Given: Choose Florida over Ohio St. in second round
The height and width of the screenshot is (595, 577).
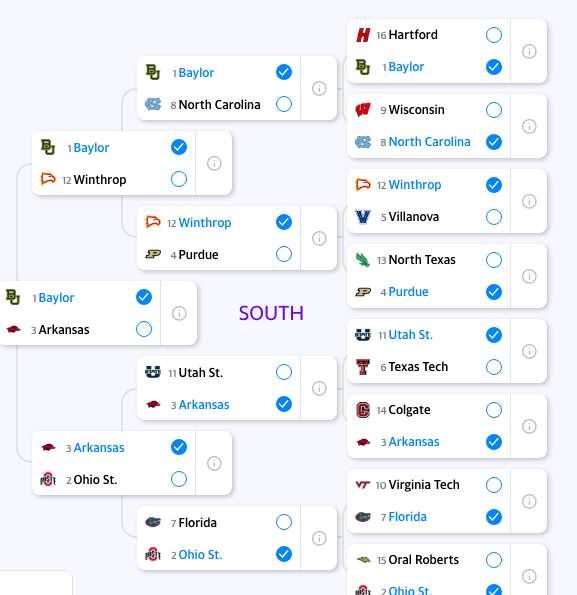Looking at the screenshot, I should point(284,522).
